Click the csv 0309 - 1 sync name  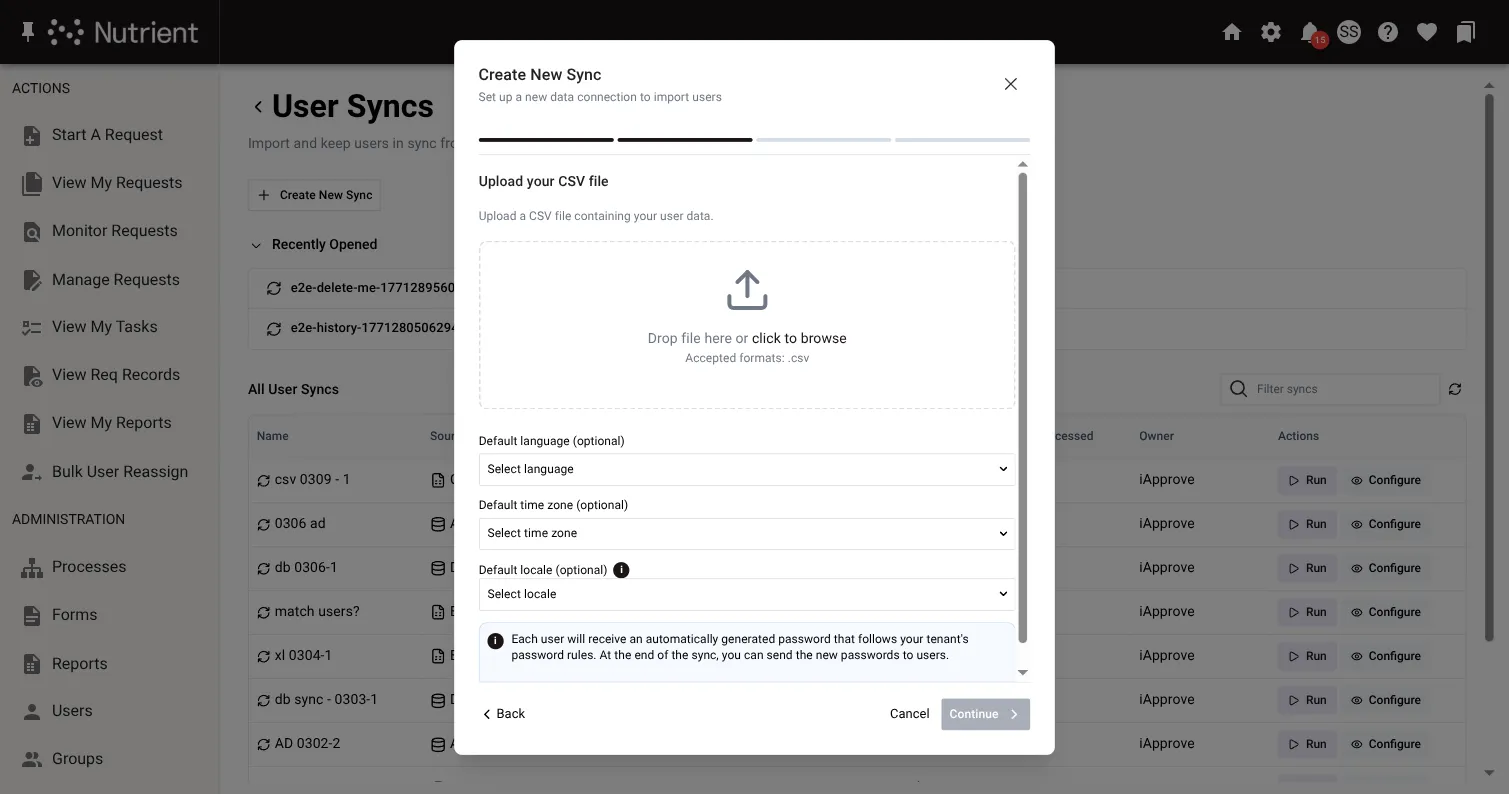pyautogui.click(x=312, y=480)
